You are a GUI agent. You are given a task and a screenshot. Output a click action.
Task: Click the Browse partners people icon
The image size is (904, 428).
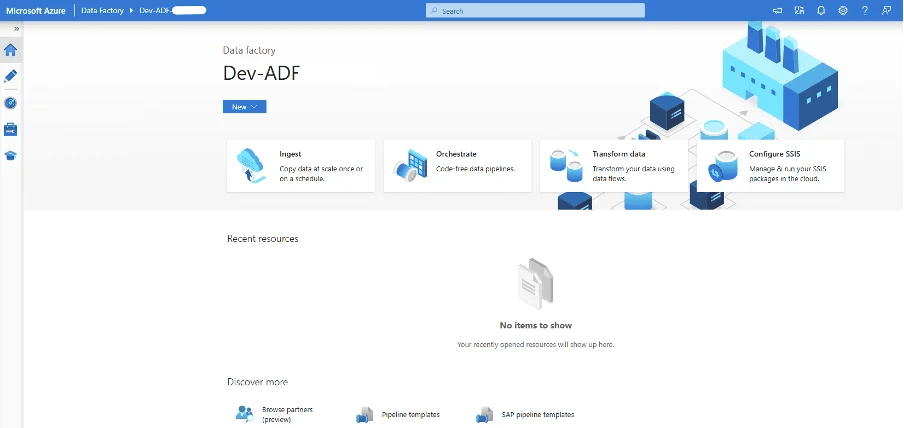click(245, 414)
